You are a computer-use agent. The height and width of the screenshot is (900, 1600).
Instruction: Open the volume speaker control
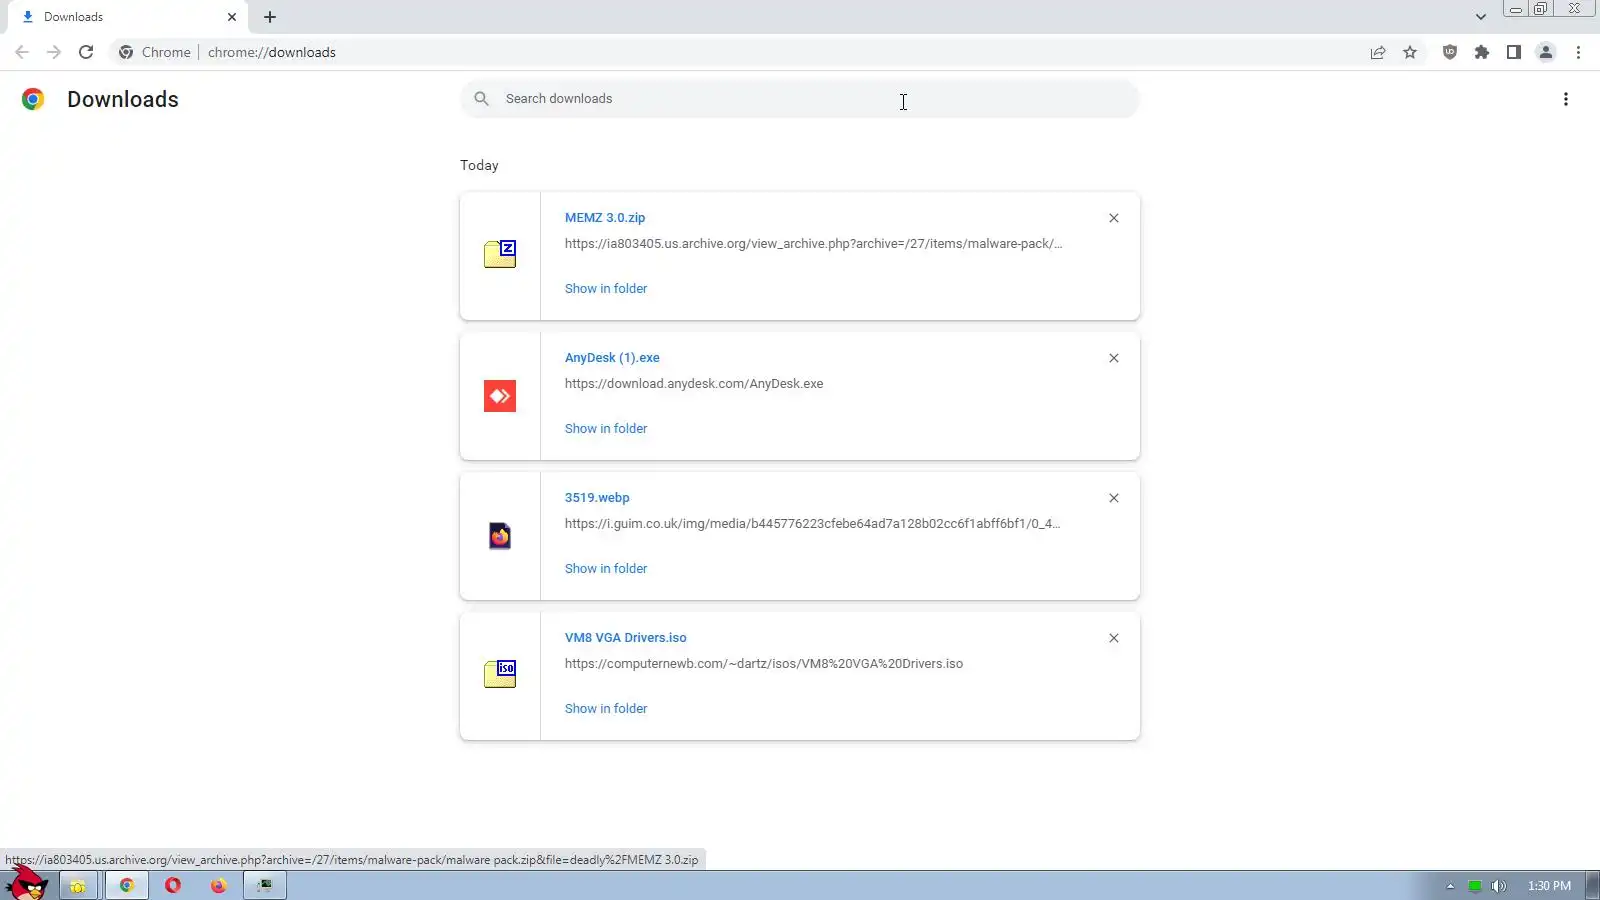[1499, 886]
